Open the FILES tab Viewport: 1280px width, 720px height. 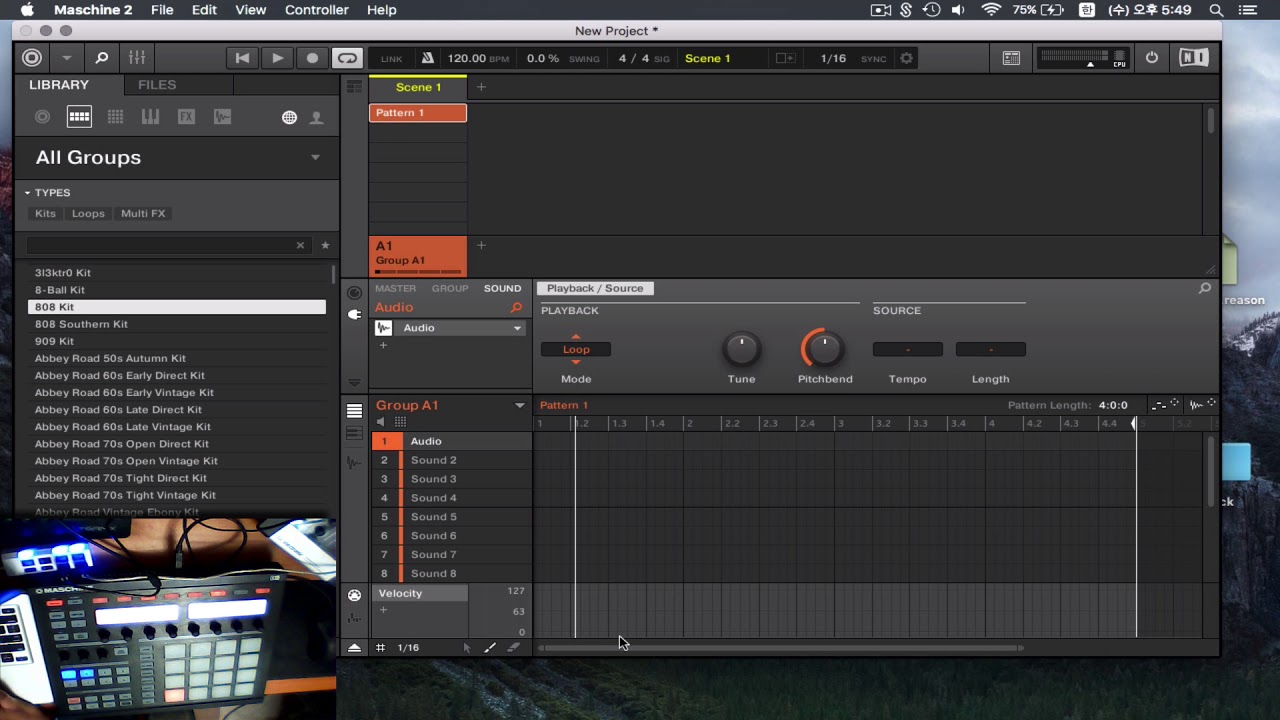click(x=157, y=85)
